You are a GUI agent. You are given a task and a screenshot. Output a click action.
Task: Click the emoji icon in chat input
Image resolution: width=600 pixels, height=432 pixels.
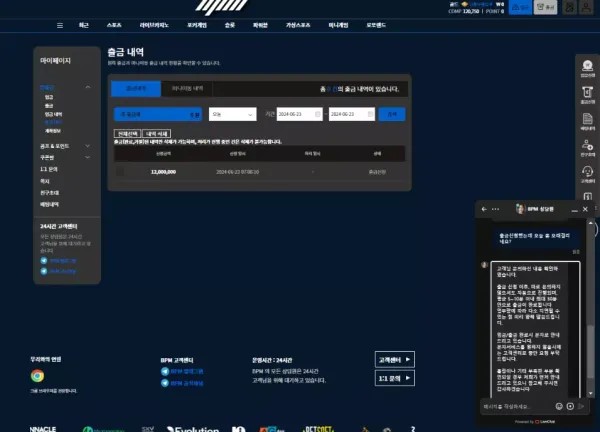click(558, 406)
